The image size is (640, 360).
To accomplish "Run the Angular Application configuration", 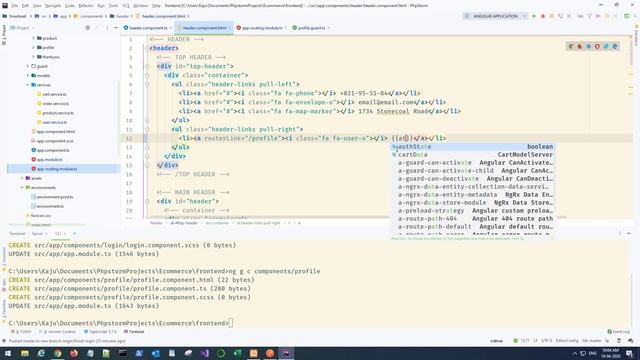I will [x=534, y=16].
